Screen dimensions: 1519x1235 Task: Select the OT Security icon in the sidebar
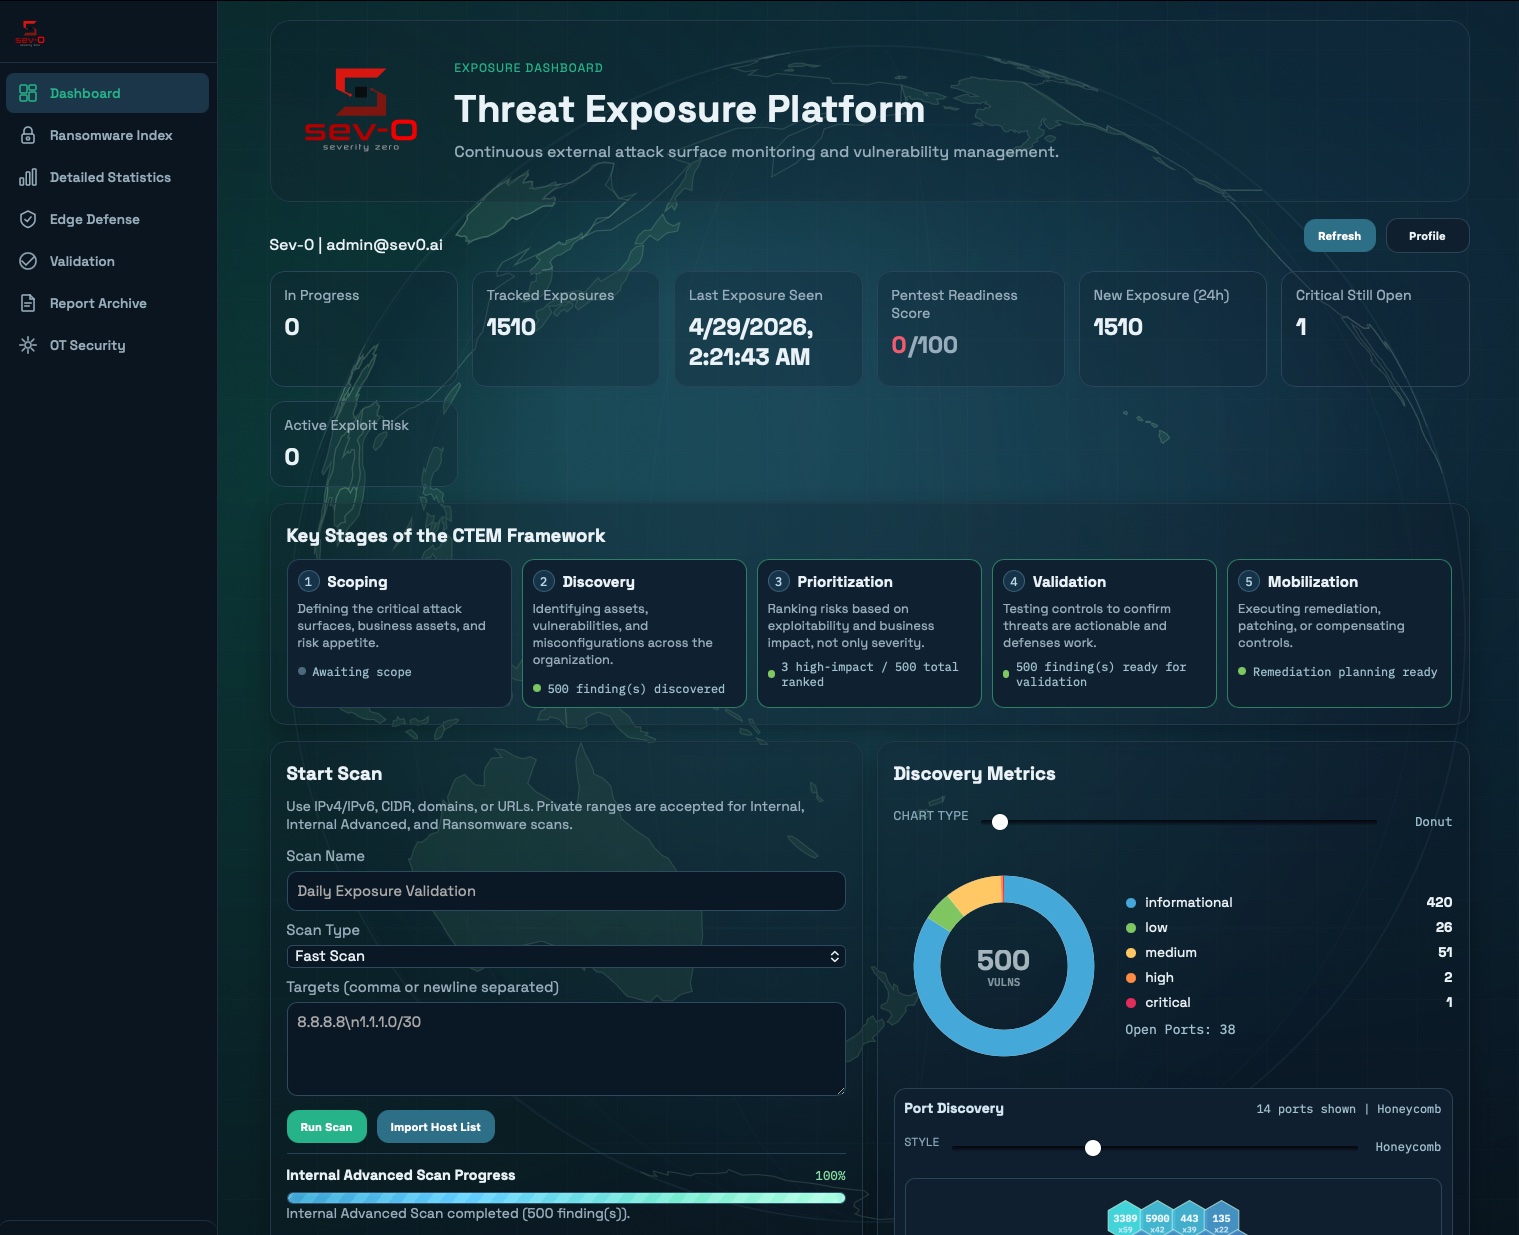[x=27, y=345]
